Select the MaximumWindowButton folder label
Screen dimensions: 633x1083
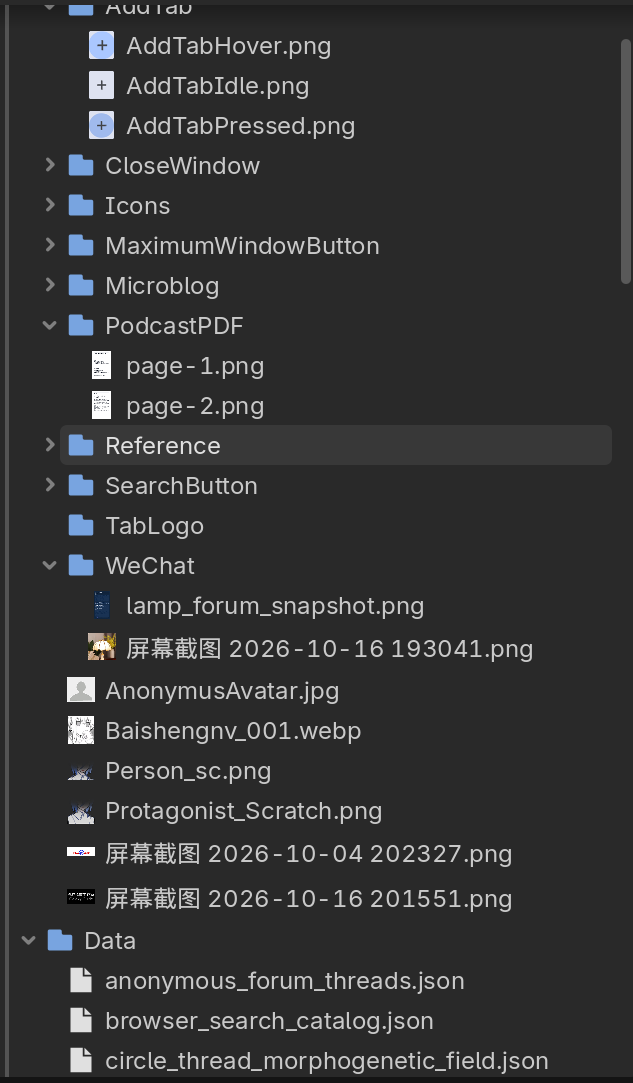(x=243, y=246)
